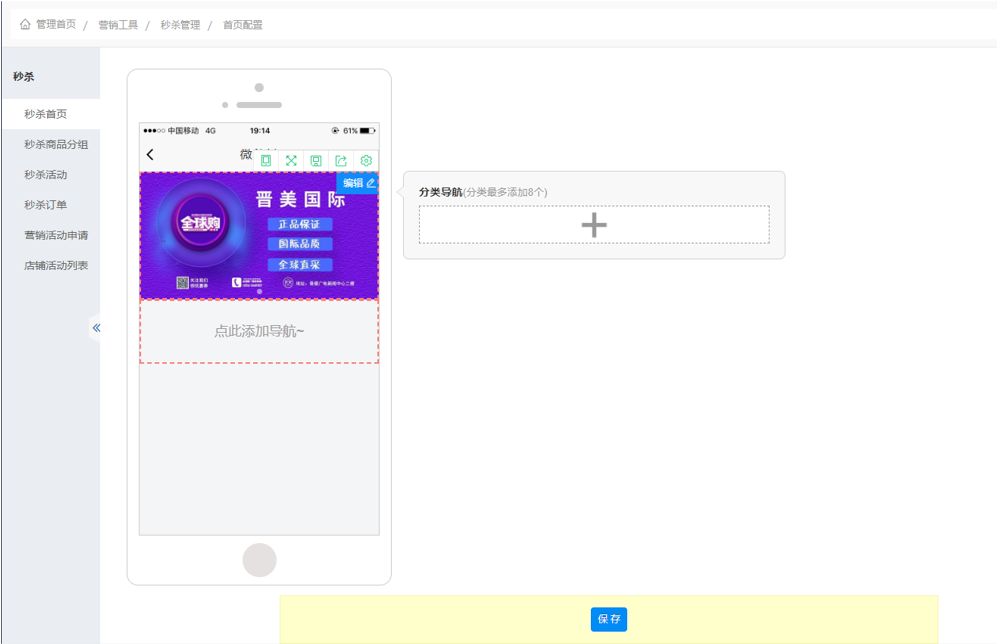Collapse the sidebar with double-chevron arrow

pos(96,327)
